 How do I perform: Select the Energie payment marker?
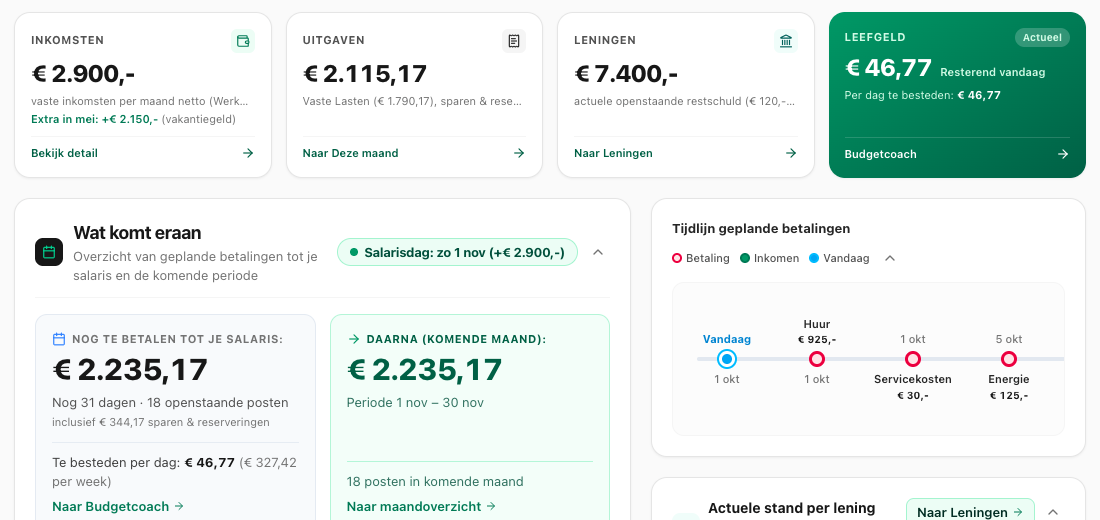coord(1009,359)
